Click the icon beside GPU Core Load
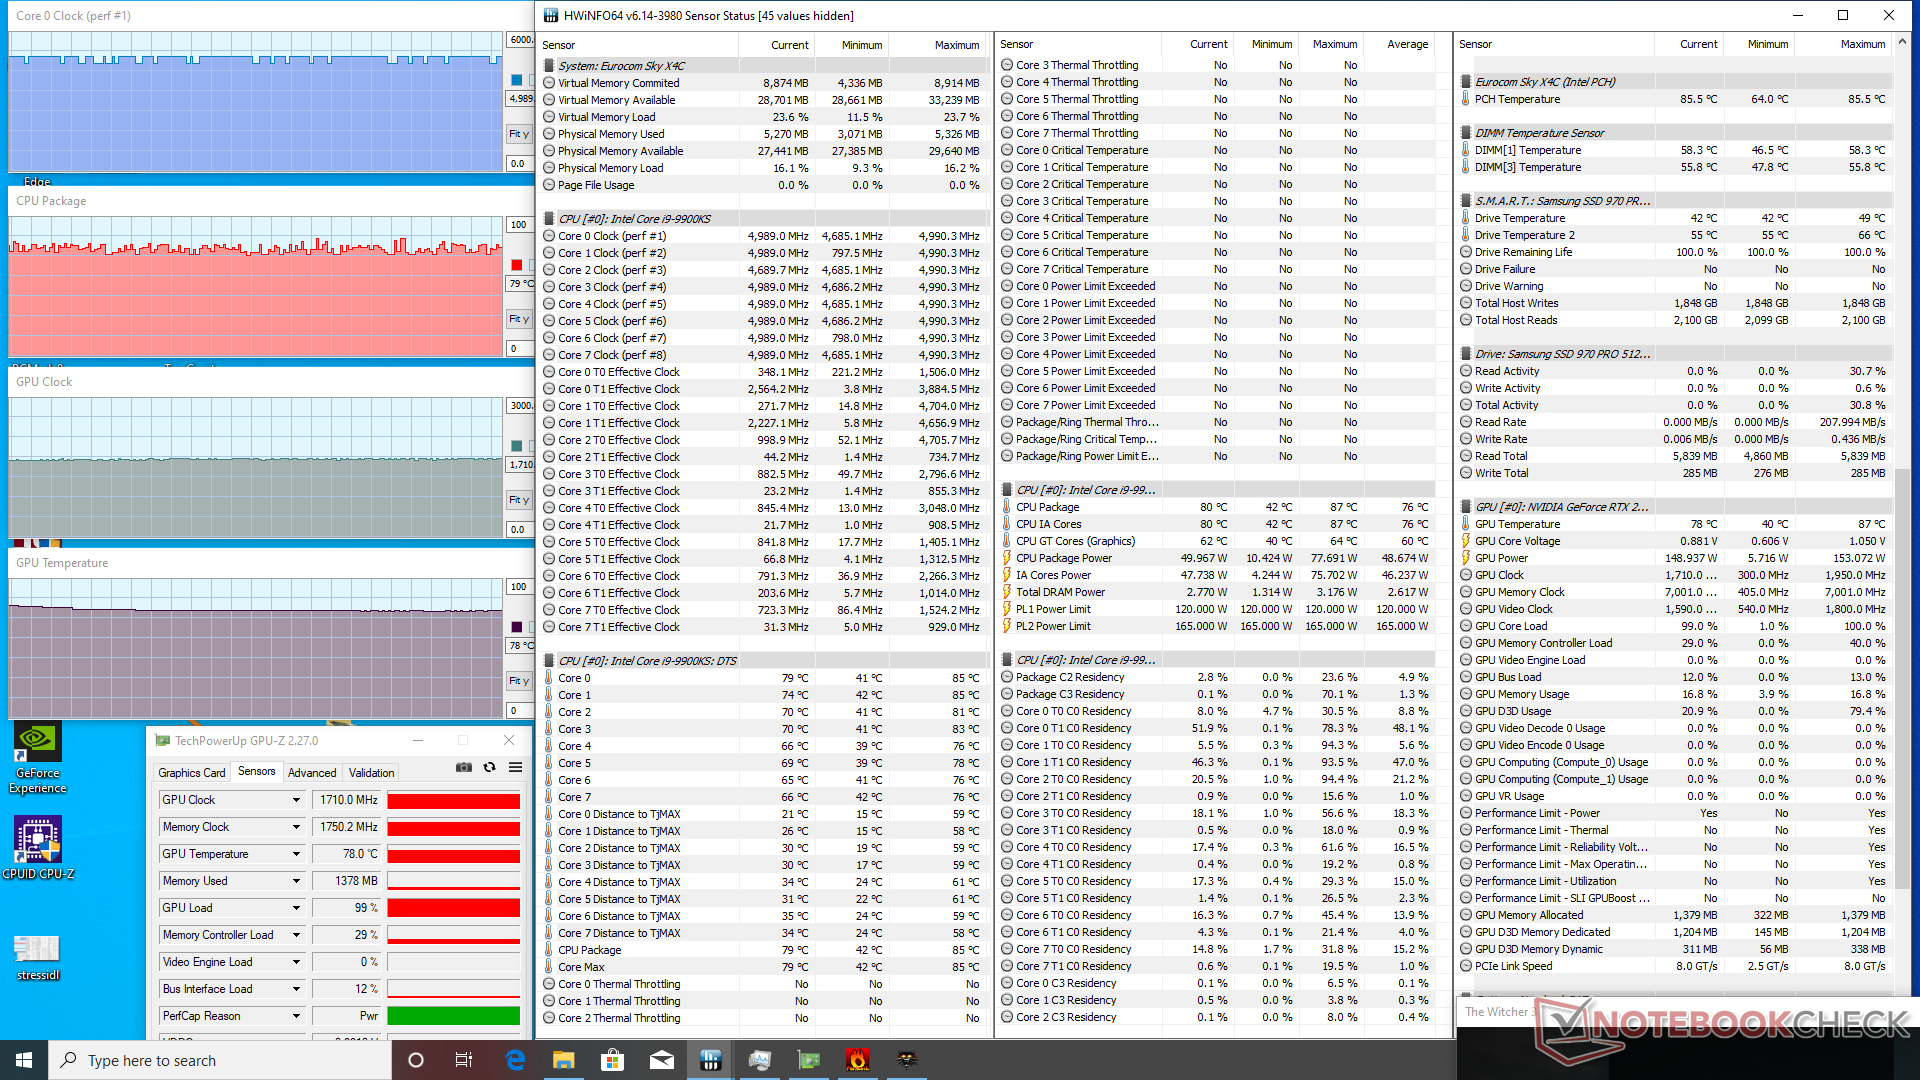 pyautogui.click(x=1465, y=626)
